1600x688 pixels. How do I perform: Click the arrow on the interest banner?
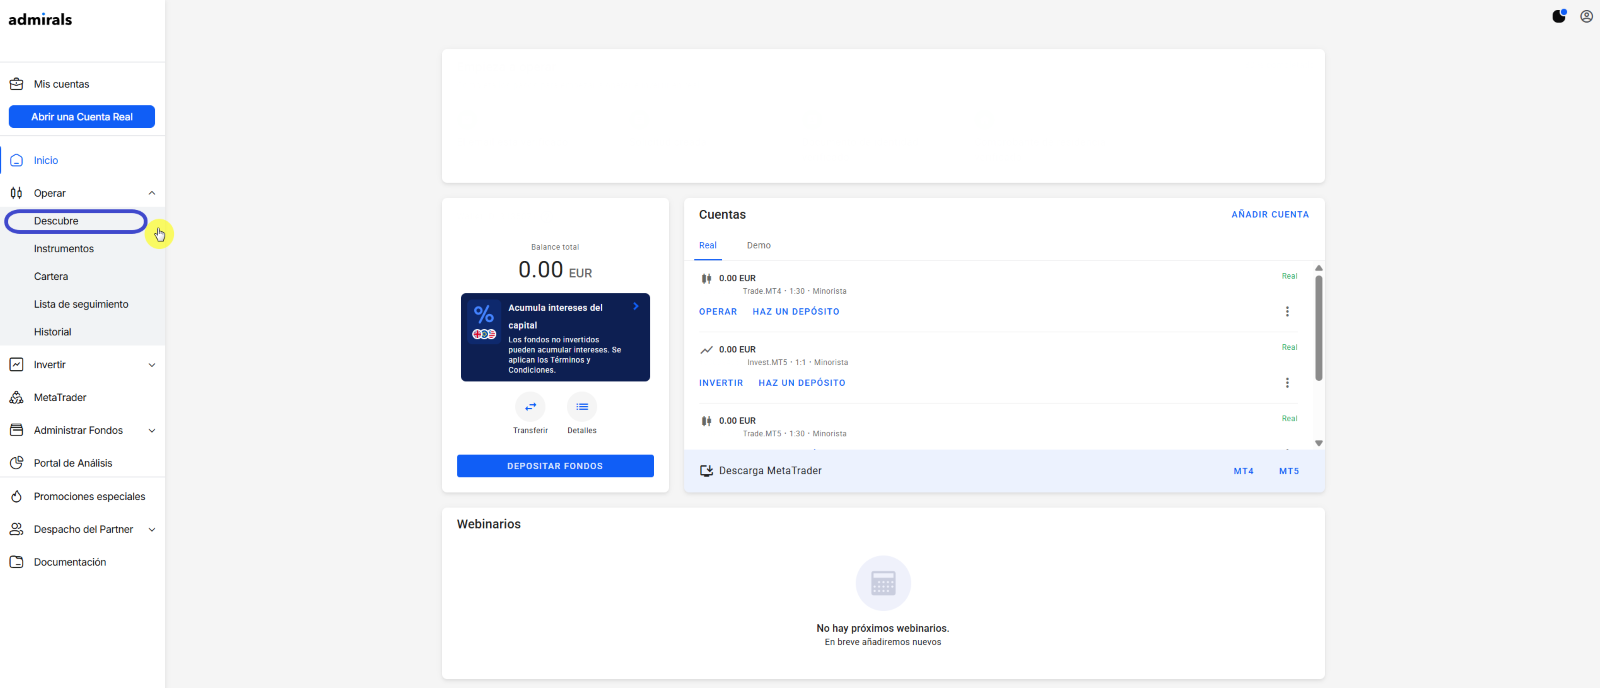point(636,307)
